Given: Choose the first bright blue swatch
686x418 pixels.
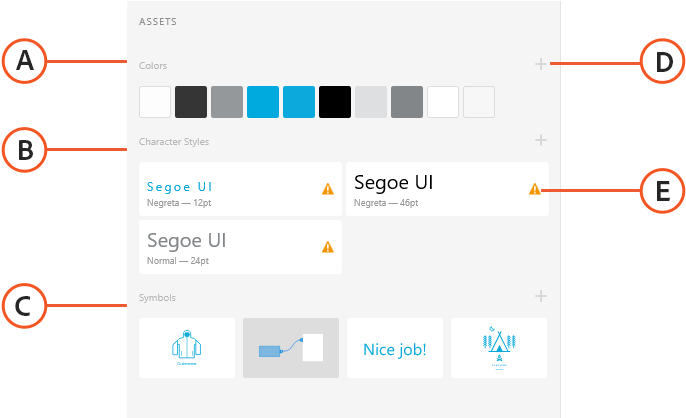Looking at the screenshot, I should pos(263,102).
